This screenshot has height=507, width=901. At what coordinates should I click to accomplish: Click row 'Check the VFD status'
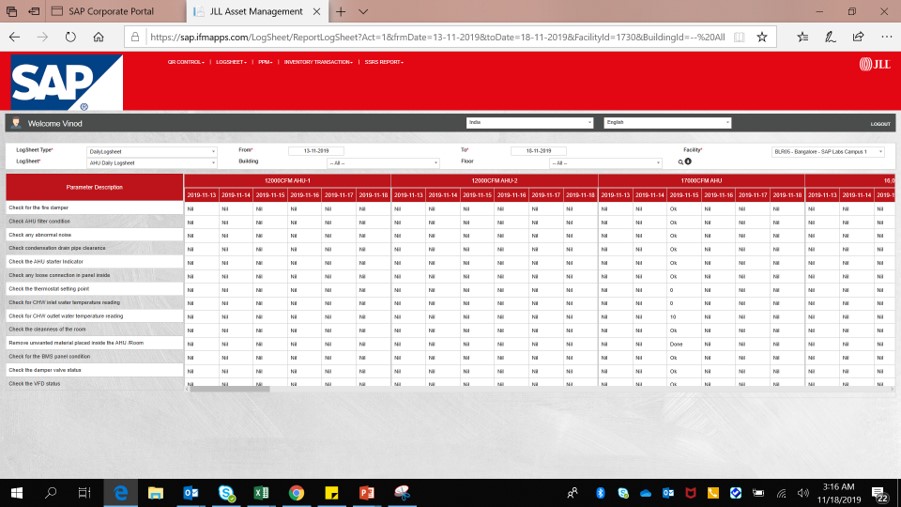[x=94, y=383]
